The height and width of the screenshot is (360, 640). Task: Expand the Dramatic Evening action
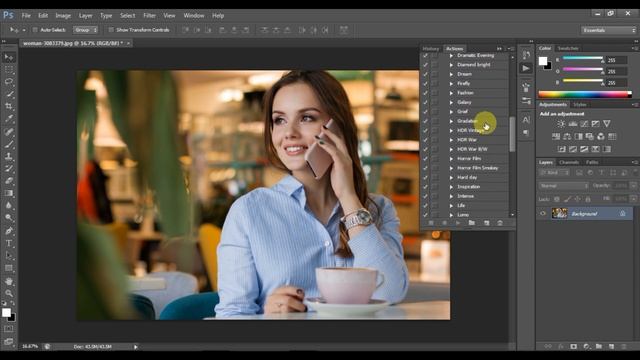[451, 56]
